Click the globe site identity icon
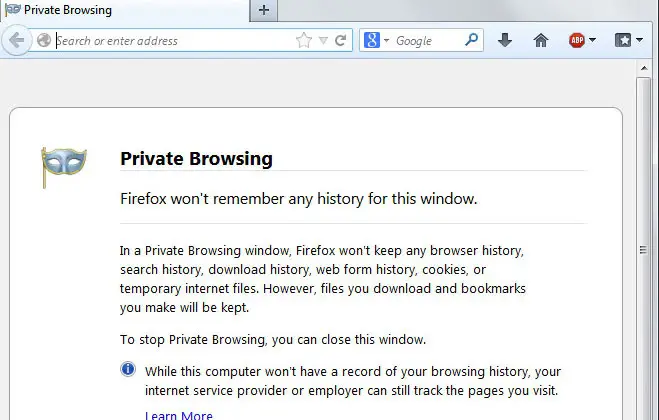 [44, 41]
